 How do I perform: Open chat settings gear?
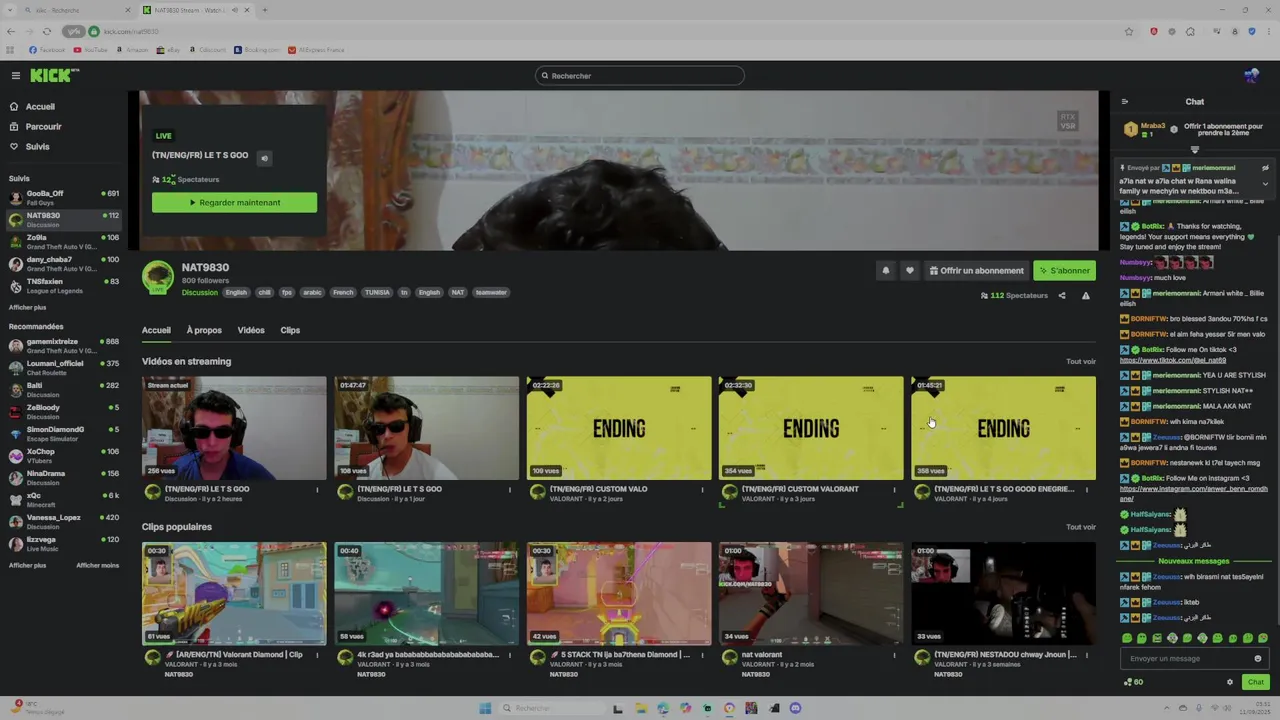click(x=1230, y=682)
